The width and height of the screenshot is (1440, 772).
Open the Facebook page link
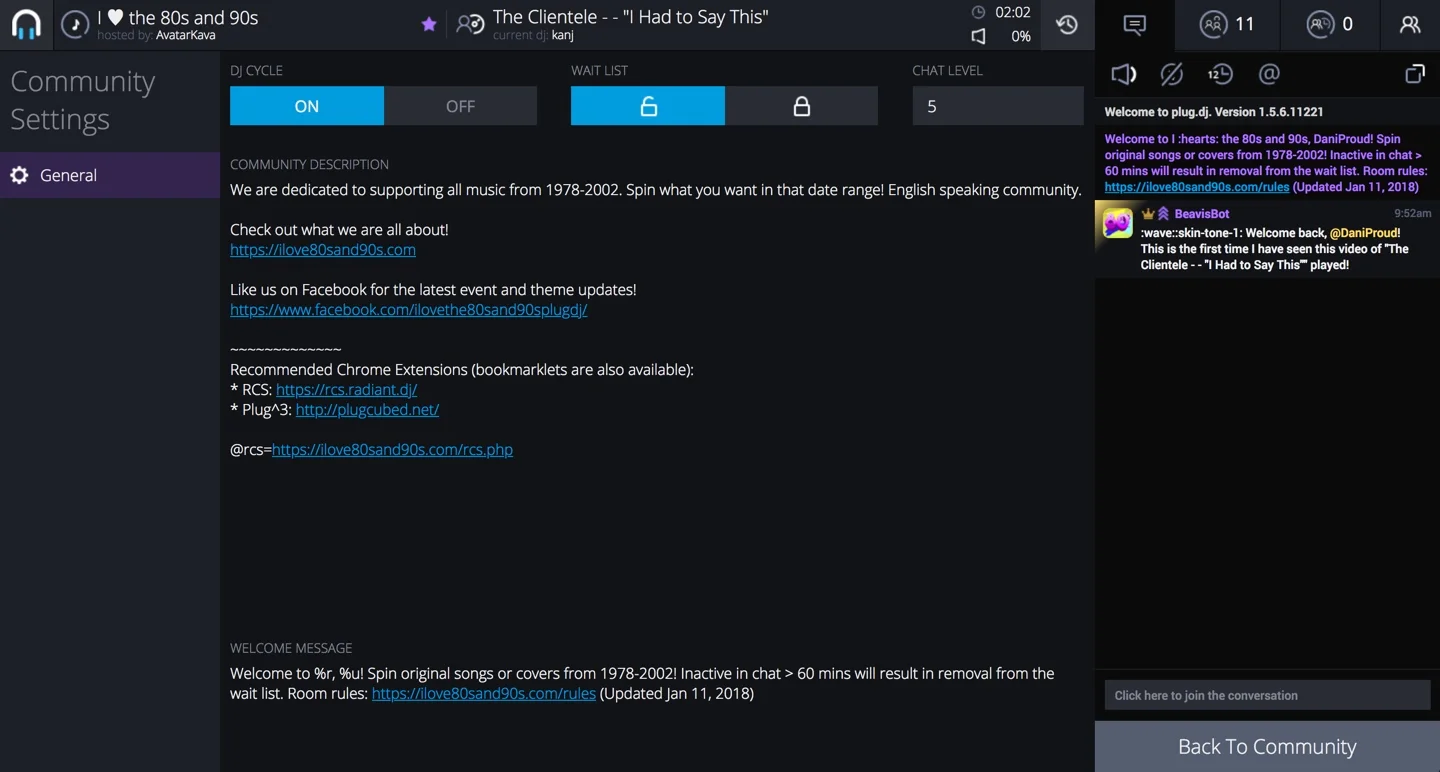tap(408, 310)
